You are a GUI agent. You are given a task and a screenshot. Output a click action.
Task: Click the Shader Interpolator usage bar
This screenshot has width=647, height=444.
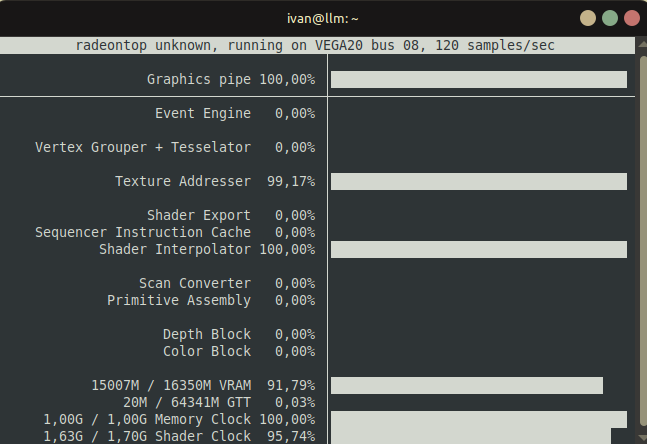479,250
